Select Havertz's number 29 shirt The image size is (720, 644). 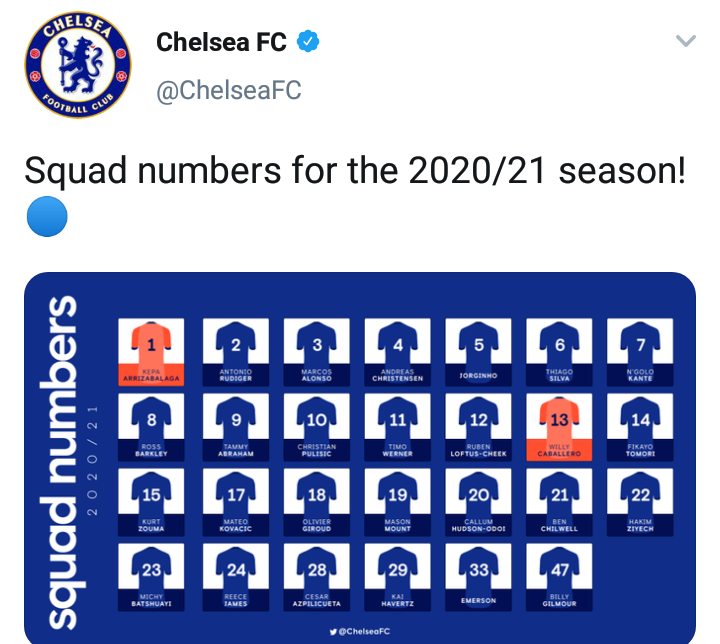pos(398,571)
